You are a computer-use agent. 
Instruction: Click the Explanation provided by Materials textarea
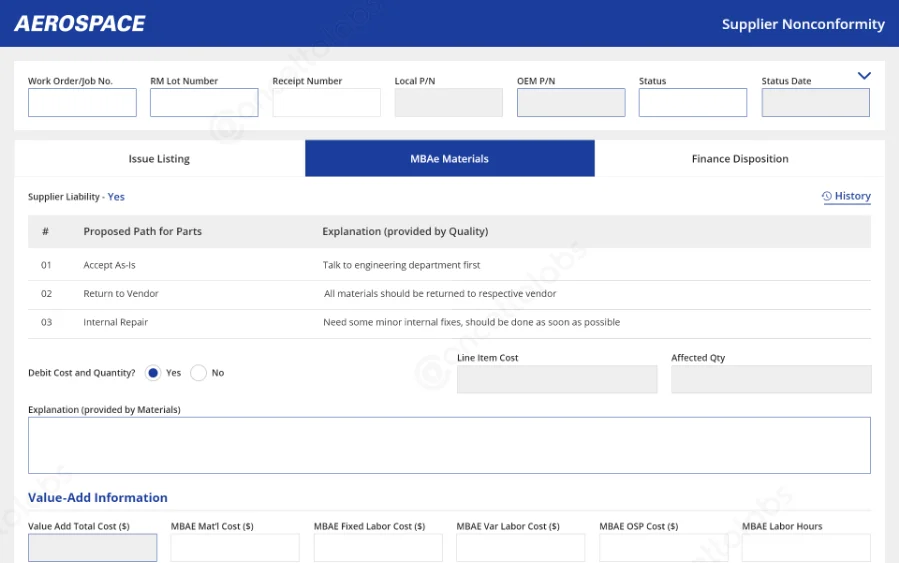click(449, 445)
